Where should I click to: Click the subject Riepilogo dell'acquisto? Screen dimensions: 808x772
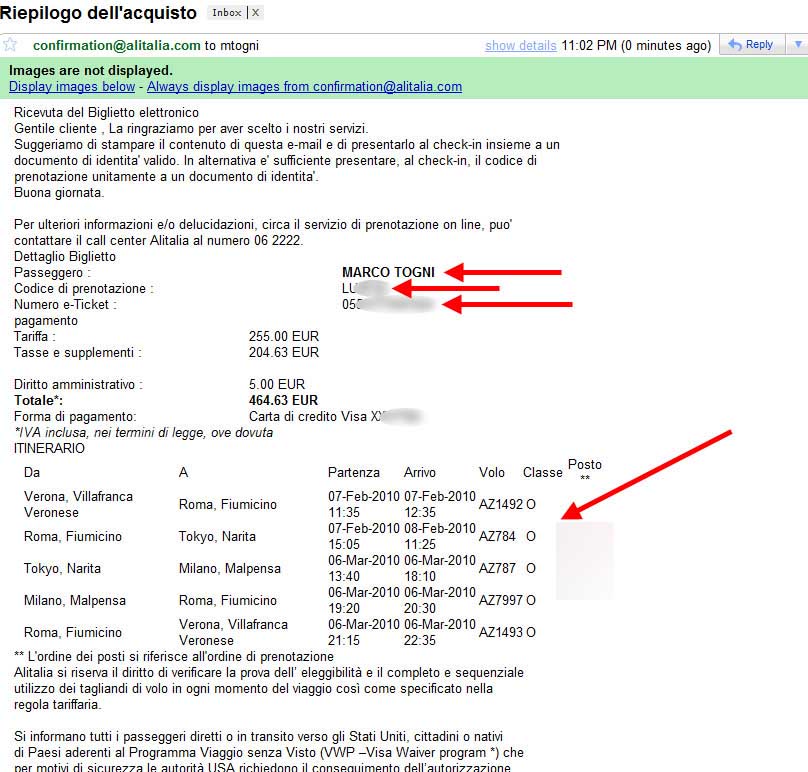(98, 13)
